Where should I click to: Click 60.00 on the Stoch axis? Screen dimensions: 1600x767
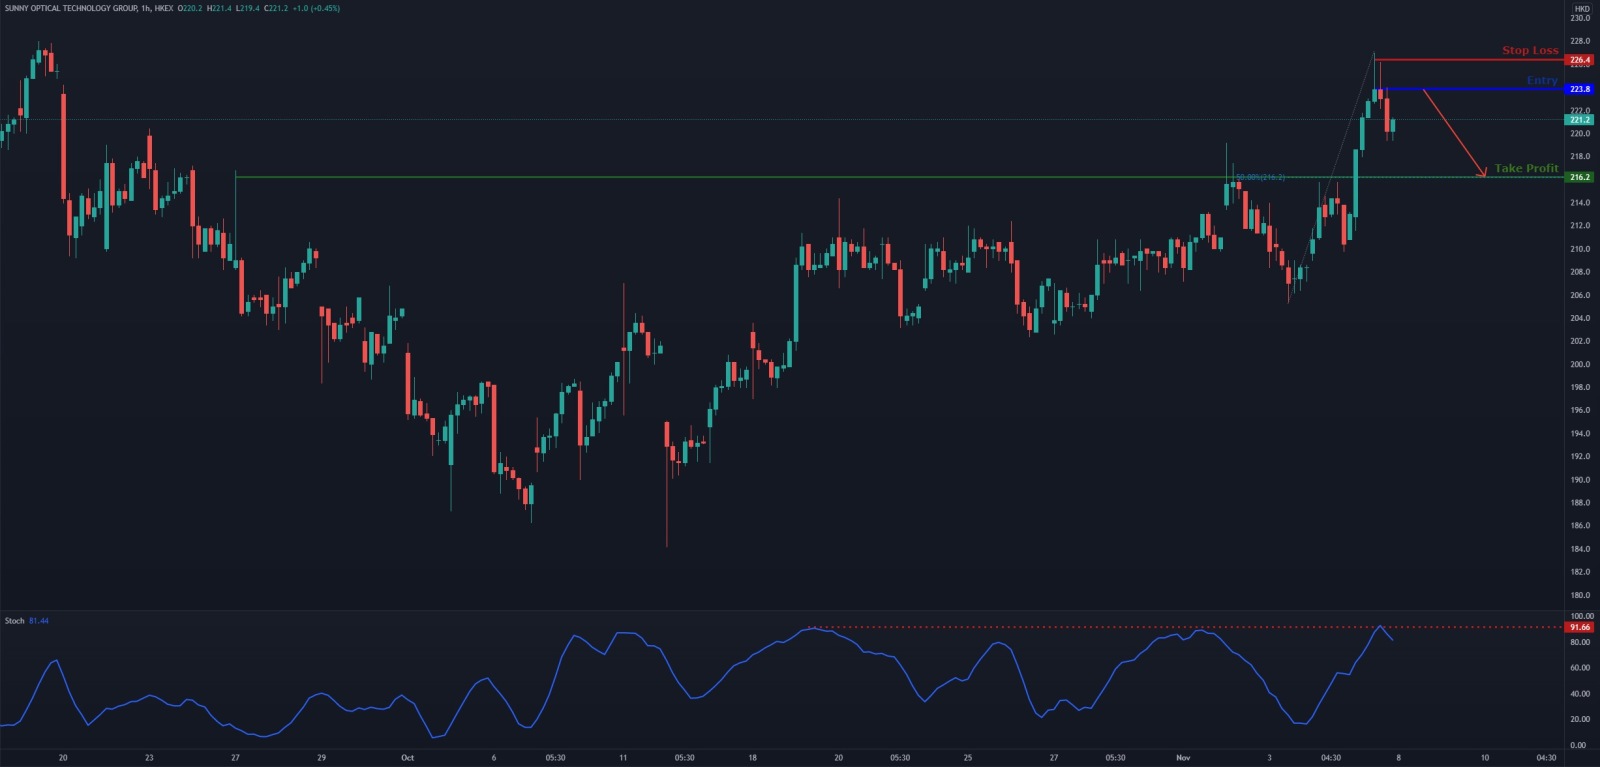pyautogui.click(x=1580, y=668)
